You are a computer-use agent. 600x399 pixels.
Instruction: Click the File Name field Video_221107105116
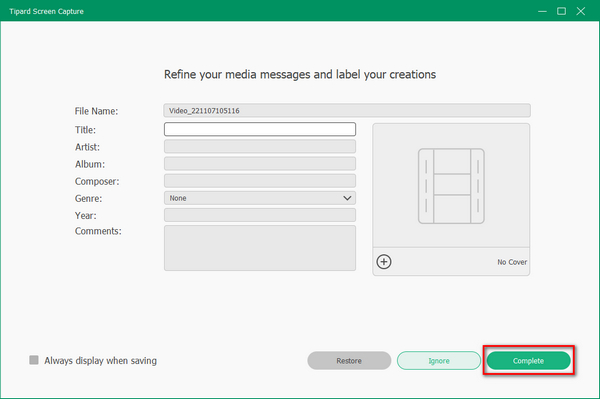347,111
